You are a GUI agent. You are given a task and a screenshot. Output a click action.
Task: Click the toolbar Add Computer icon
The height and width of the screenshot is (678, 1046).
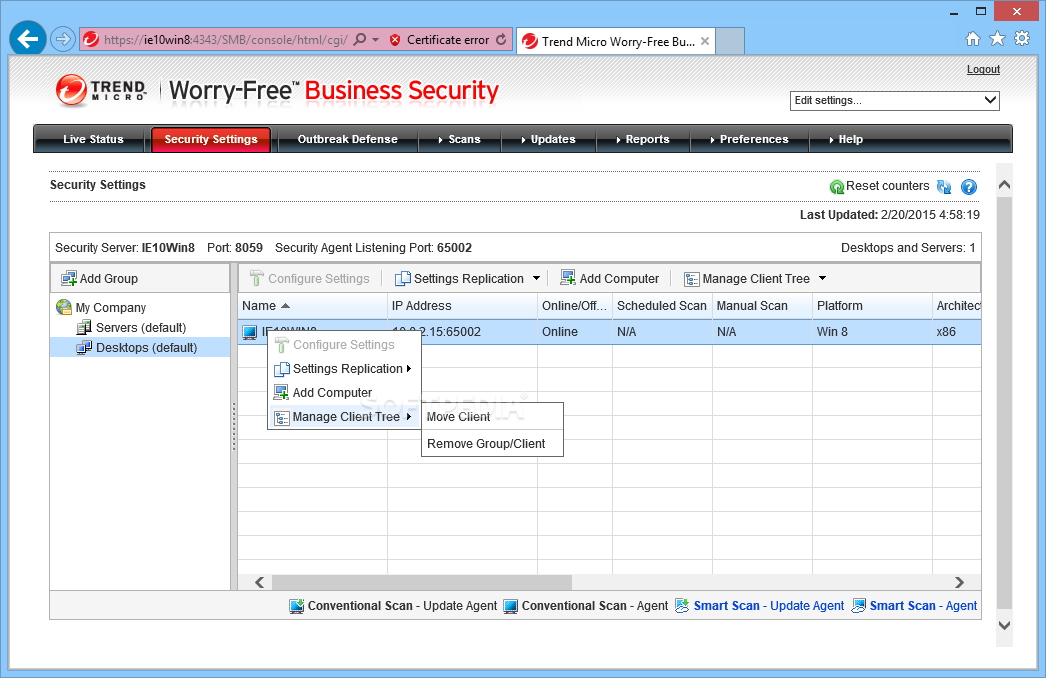(568, 278)
